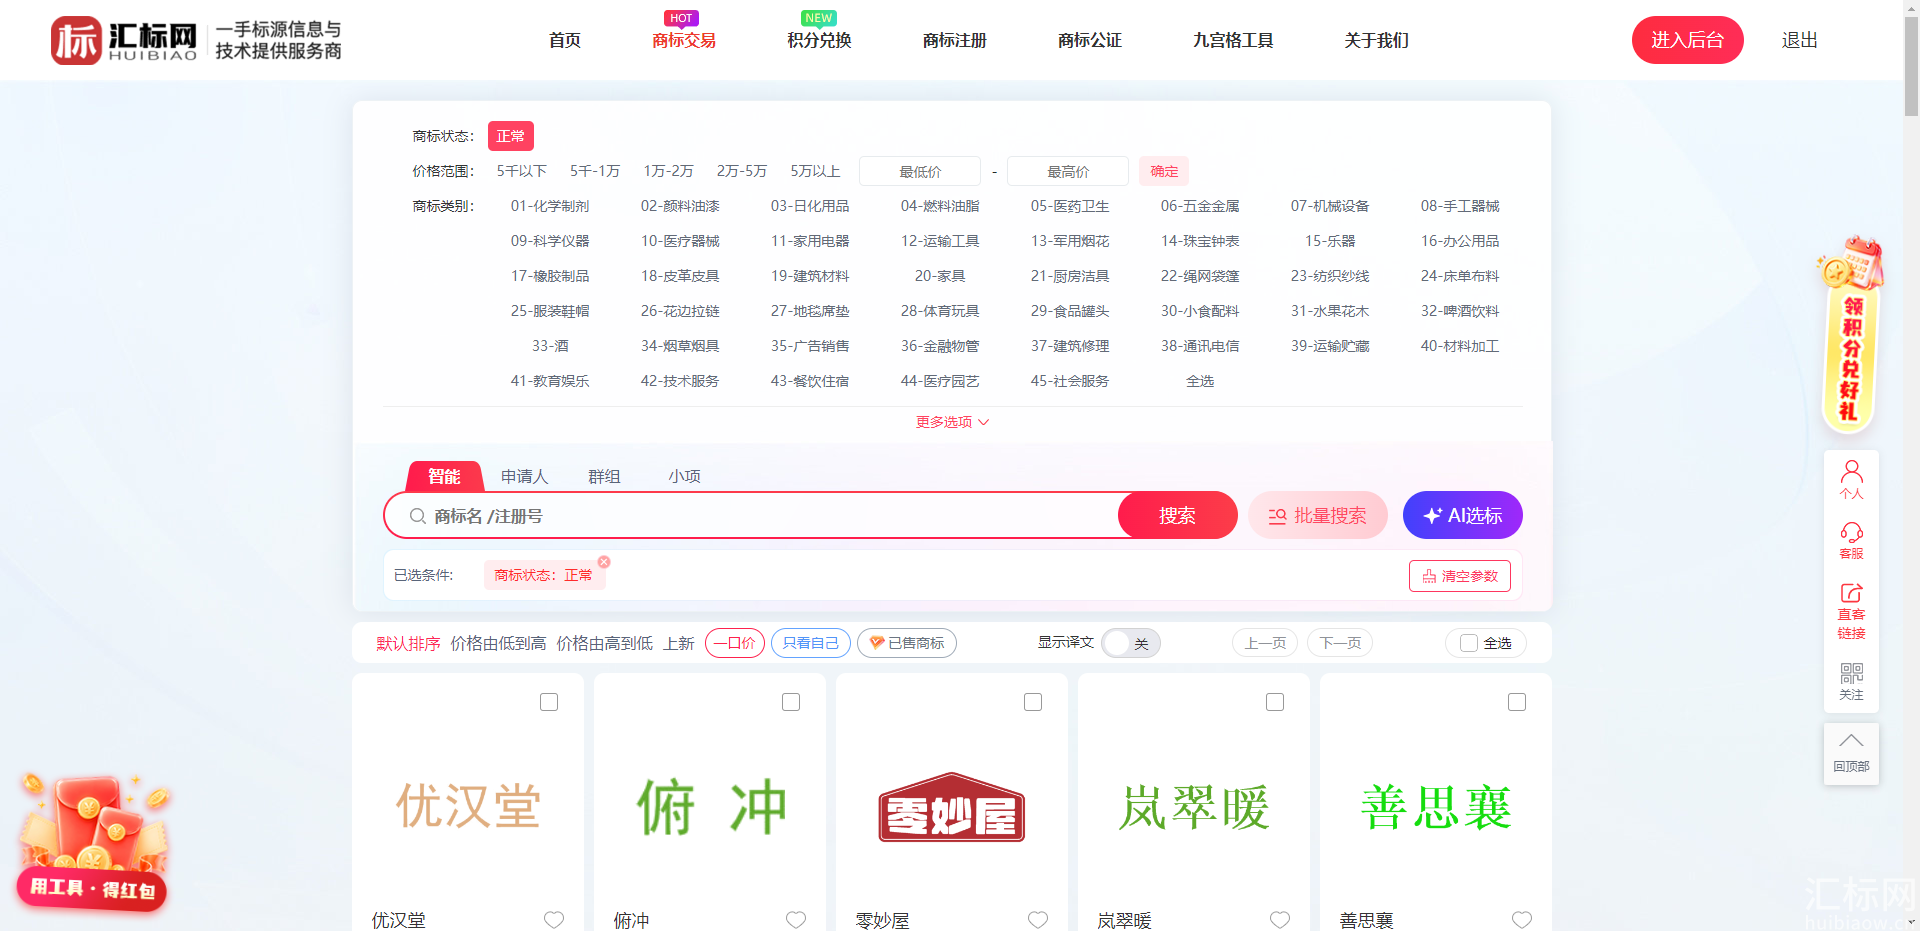The image size is (1920, 931).
Task: Click the 商标名/注册号 search field
Action: click(760, 516)
